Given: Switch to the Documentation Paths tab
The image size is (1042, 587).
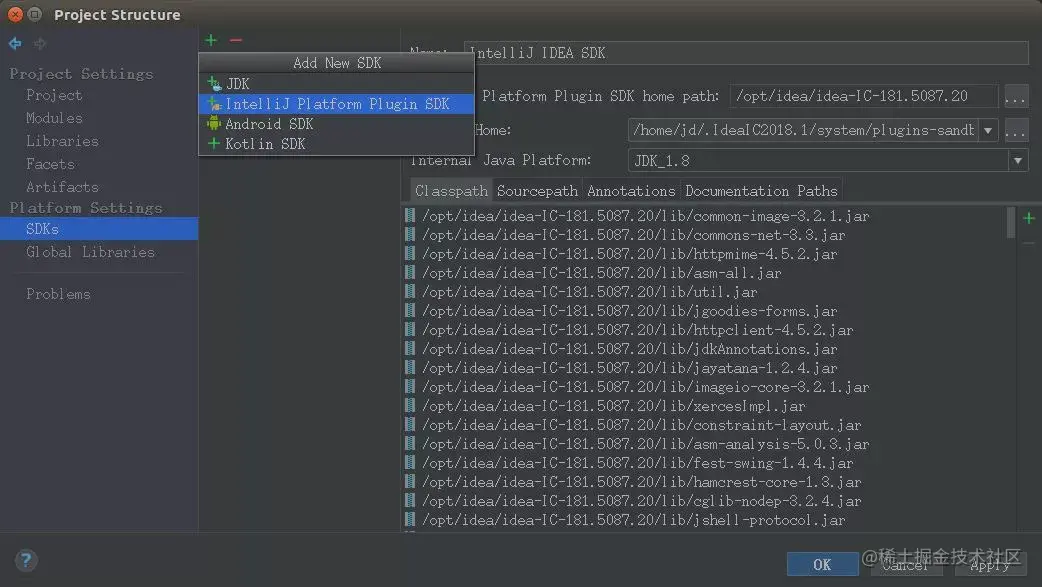Looking at the screenshot, I should click(x=761, y=191).
